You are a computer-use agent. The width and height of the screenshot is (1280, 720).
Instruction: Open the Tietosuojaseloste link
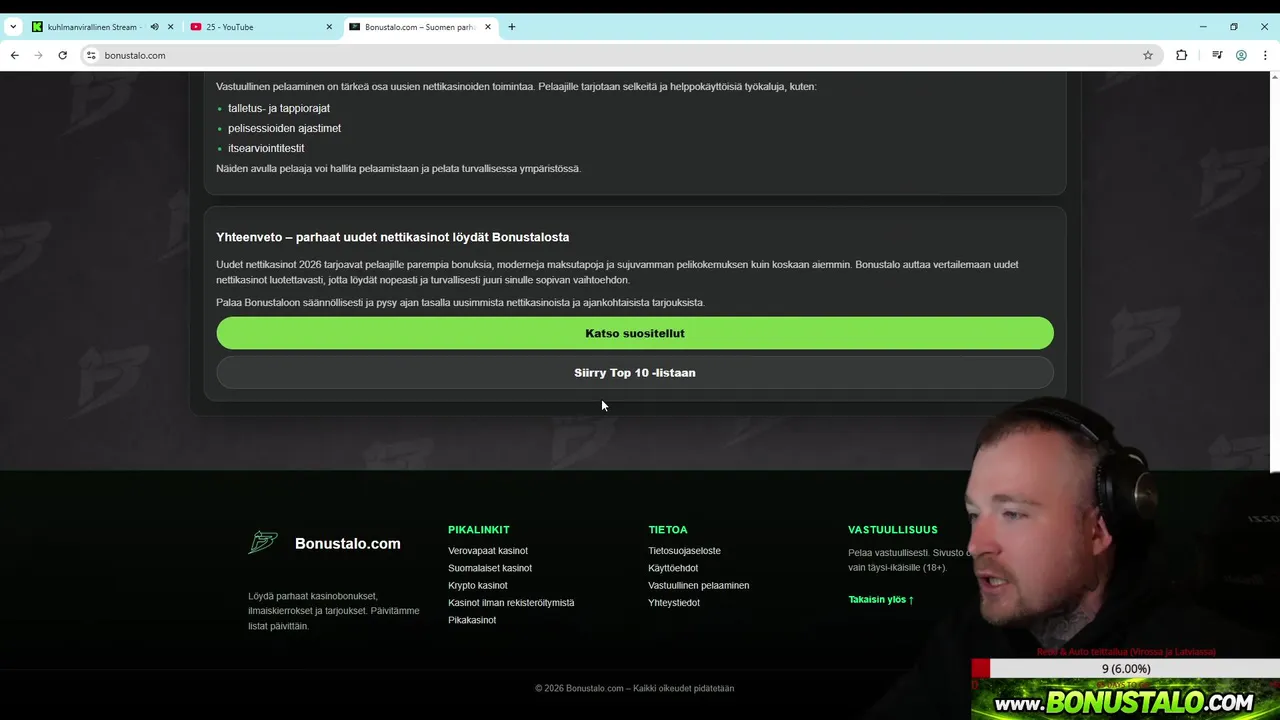[684, 551]
